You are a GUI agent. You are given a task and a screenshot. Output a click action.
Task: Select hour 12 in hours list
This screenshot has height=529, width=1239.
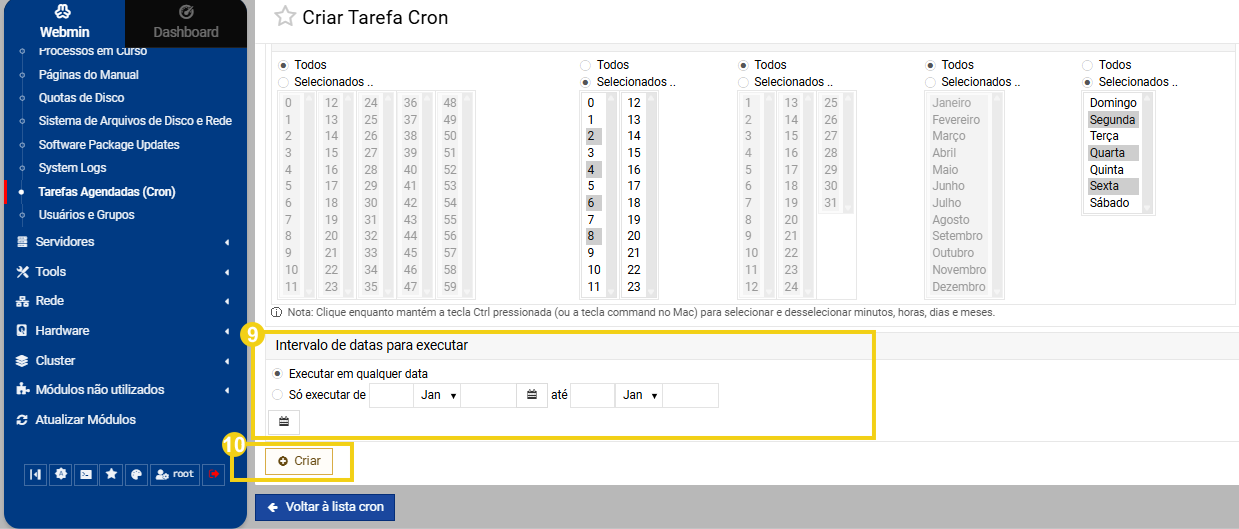(633, 102)
